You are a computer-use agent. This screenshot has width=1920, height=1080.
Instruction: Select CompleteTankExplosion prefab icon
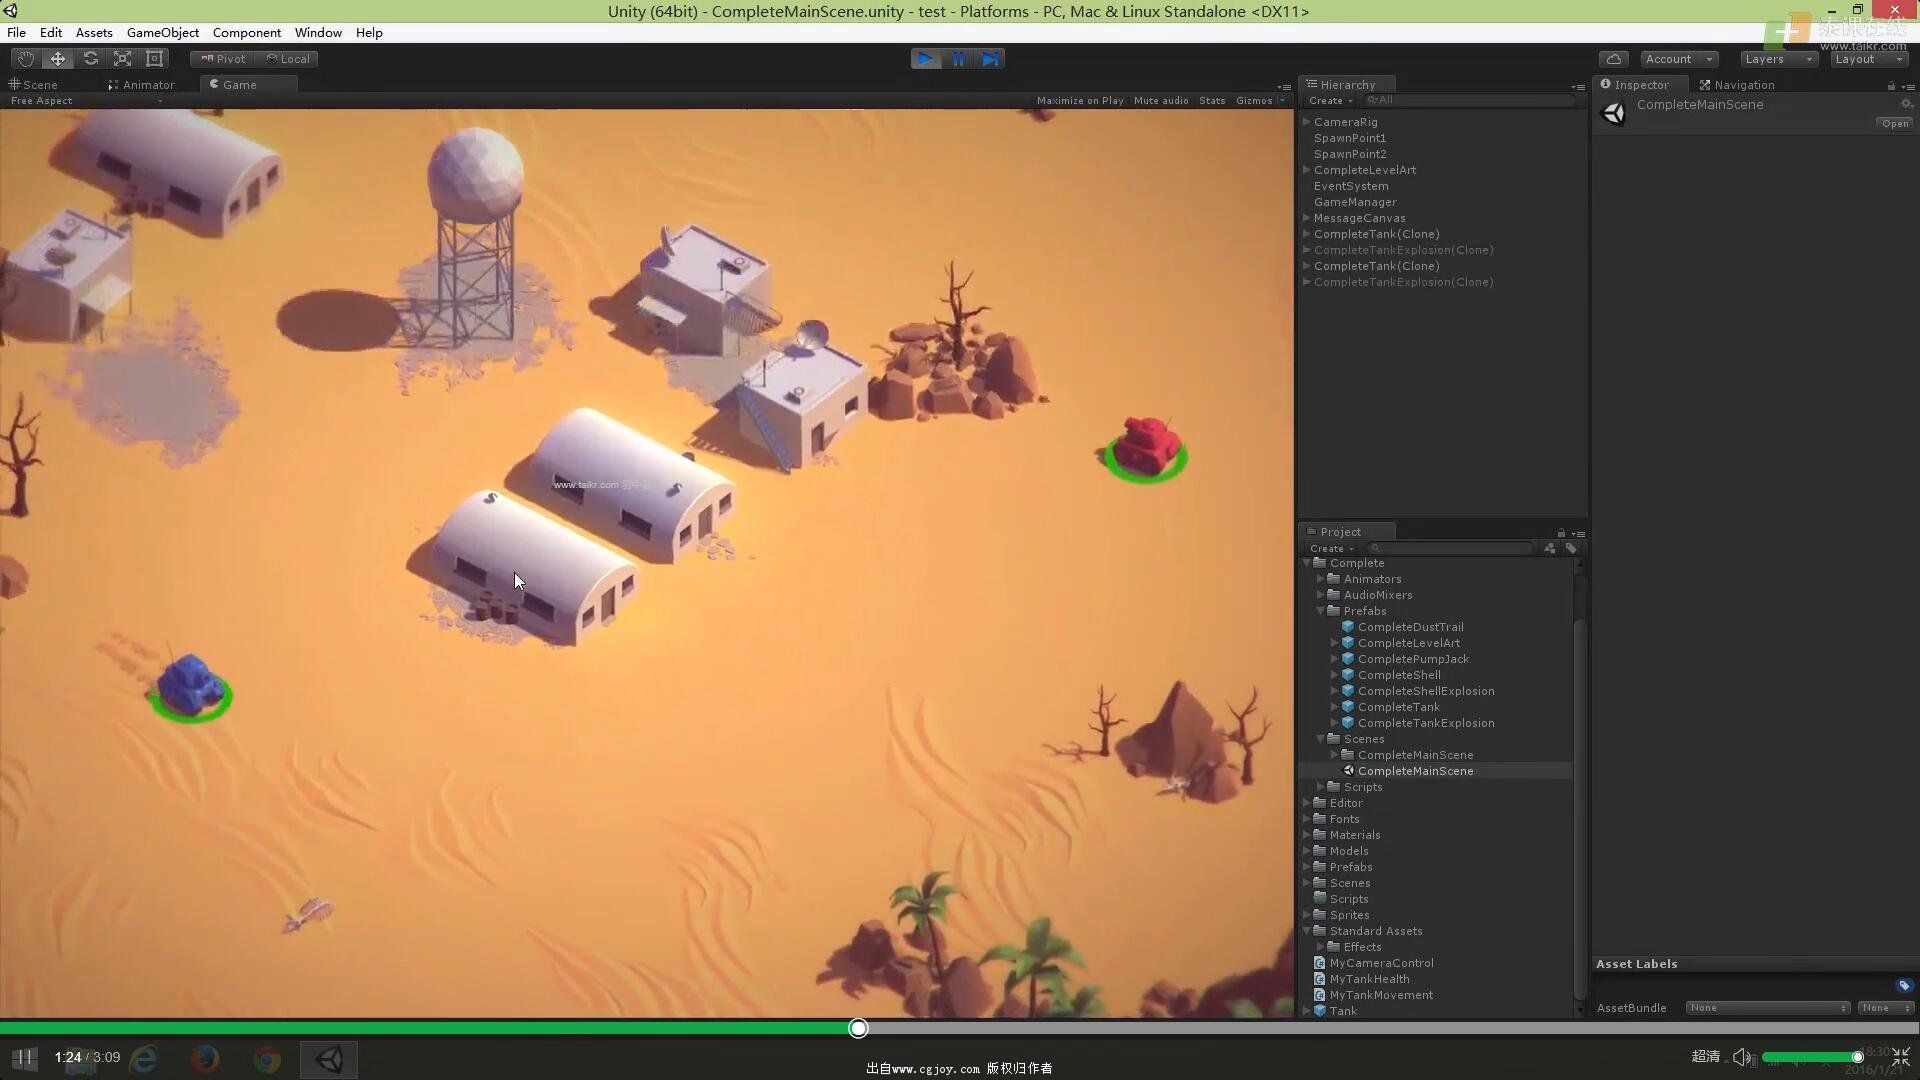[1347, 723]
